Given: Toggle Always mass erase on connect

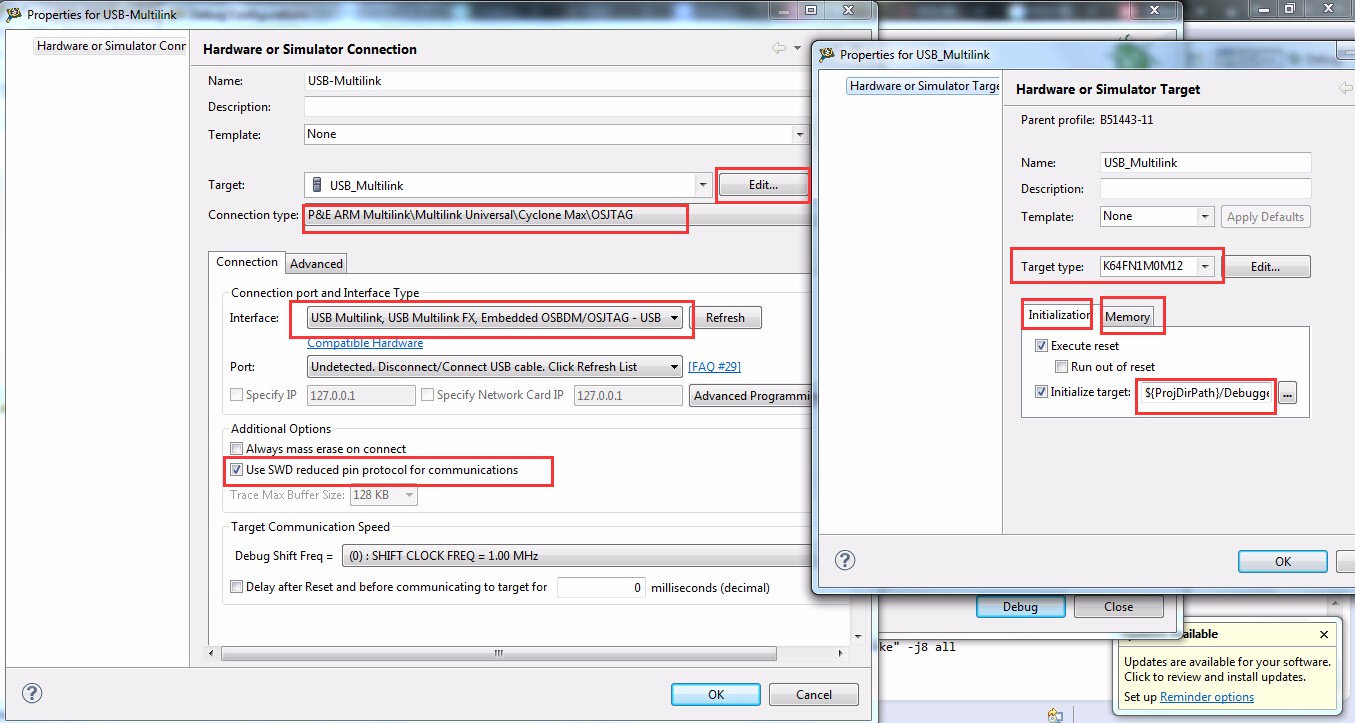Looking at the screenshot, I should pyautogui.click(x=237, y=449).
